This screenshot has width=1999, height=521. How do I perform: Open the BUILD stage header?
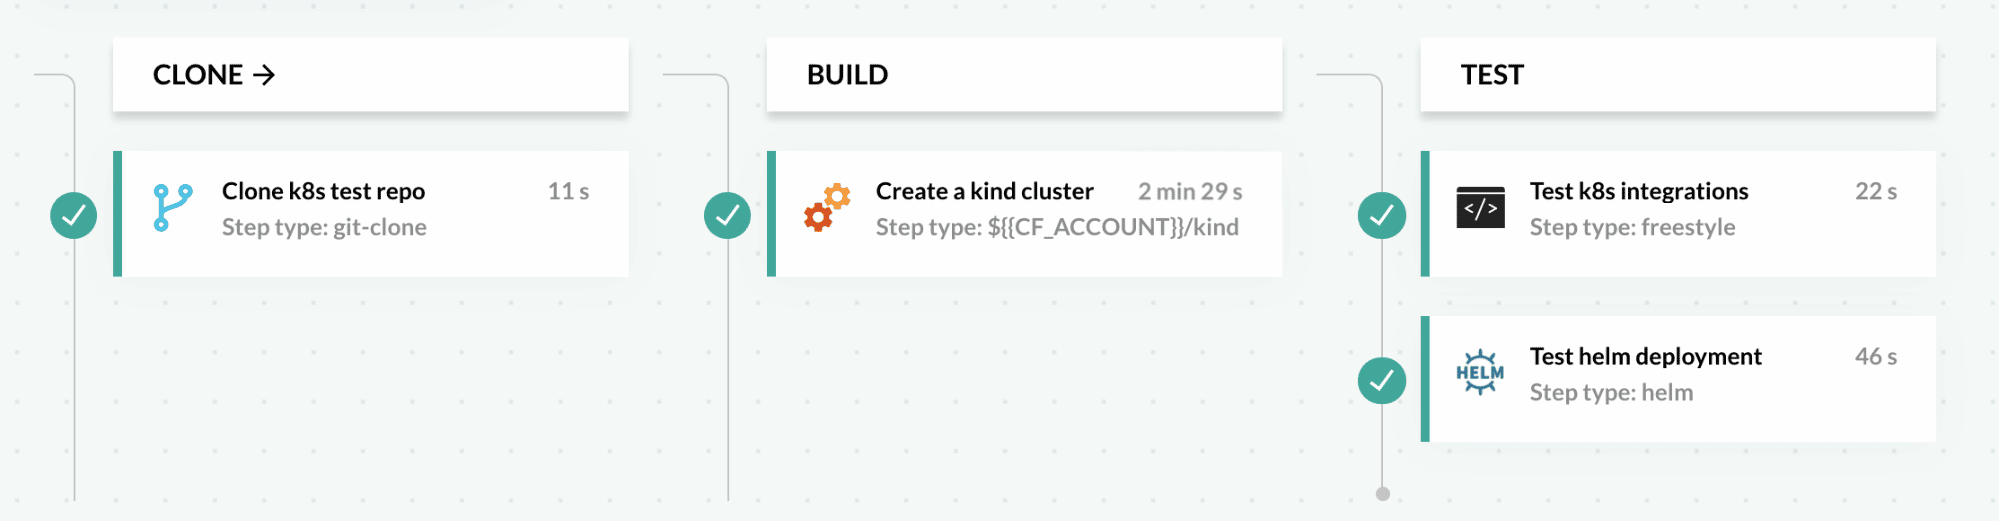coord(847,75)
